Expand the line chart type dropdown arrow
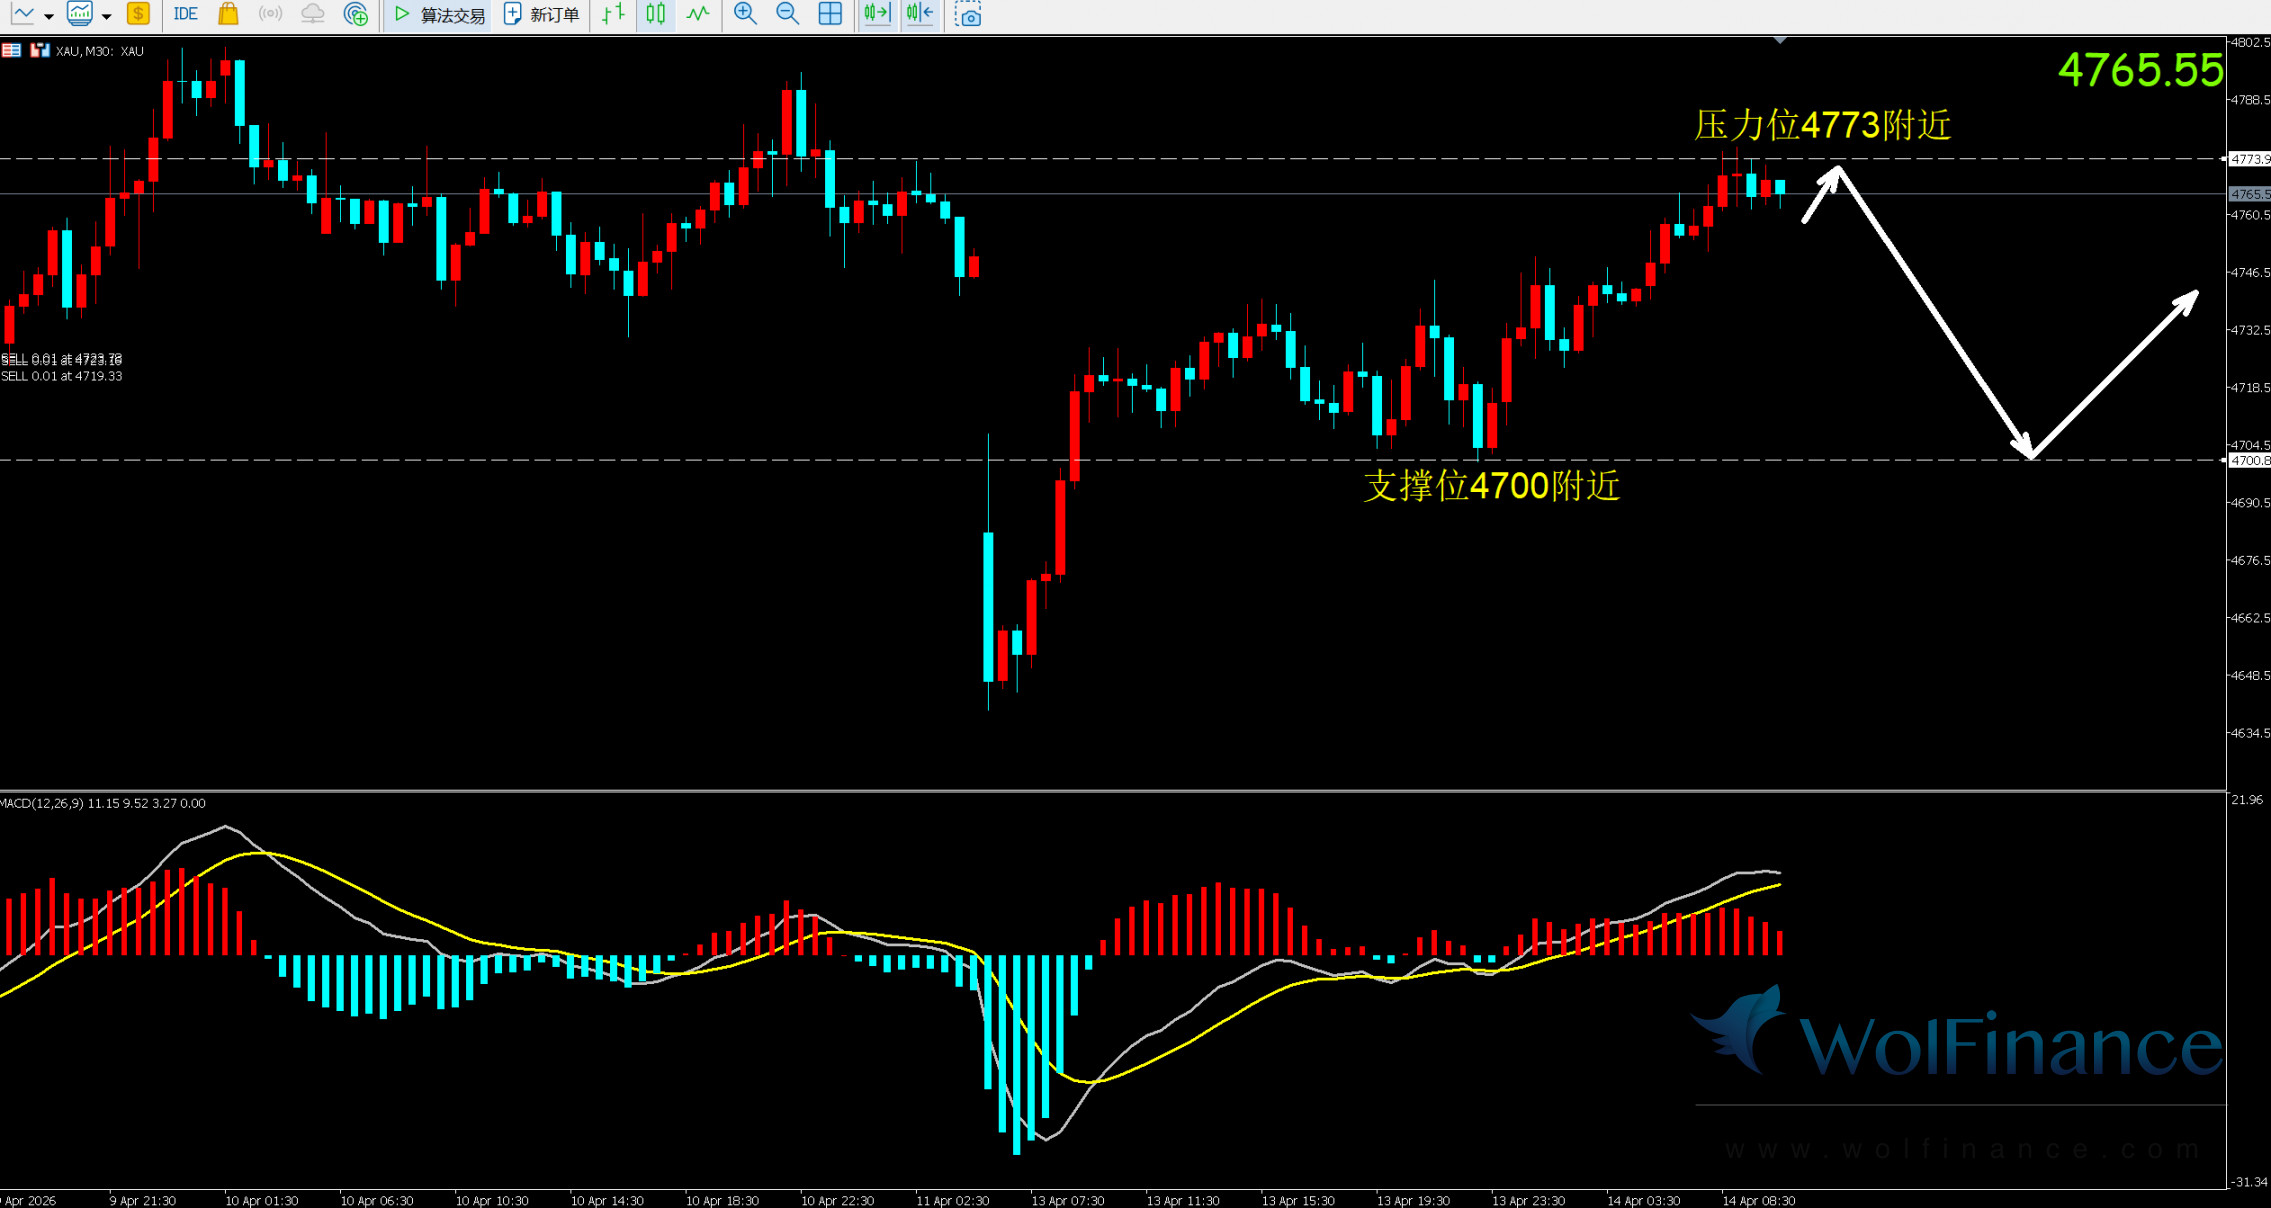 pyautogui.click(x=48, y=16)
